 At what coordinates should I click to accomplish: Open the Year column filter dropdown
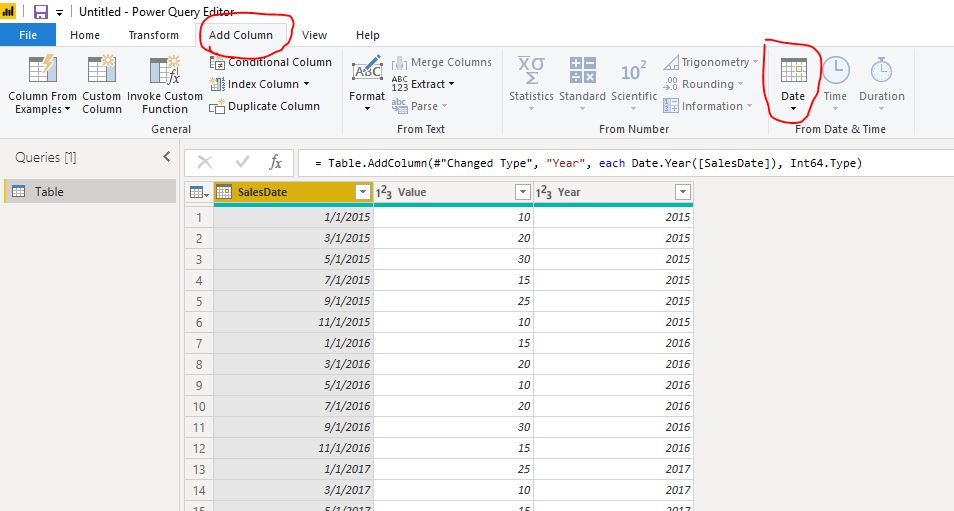(x=683, y=192)
